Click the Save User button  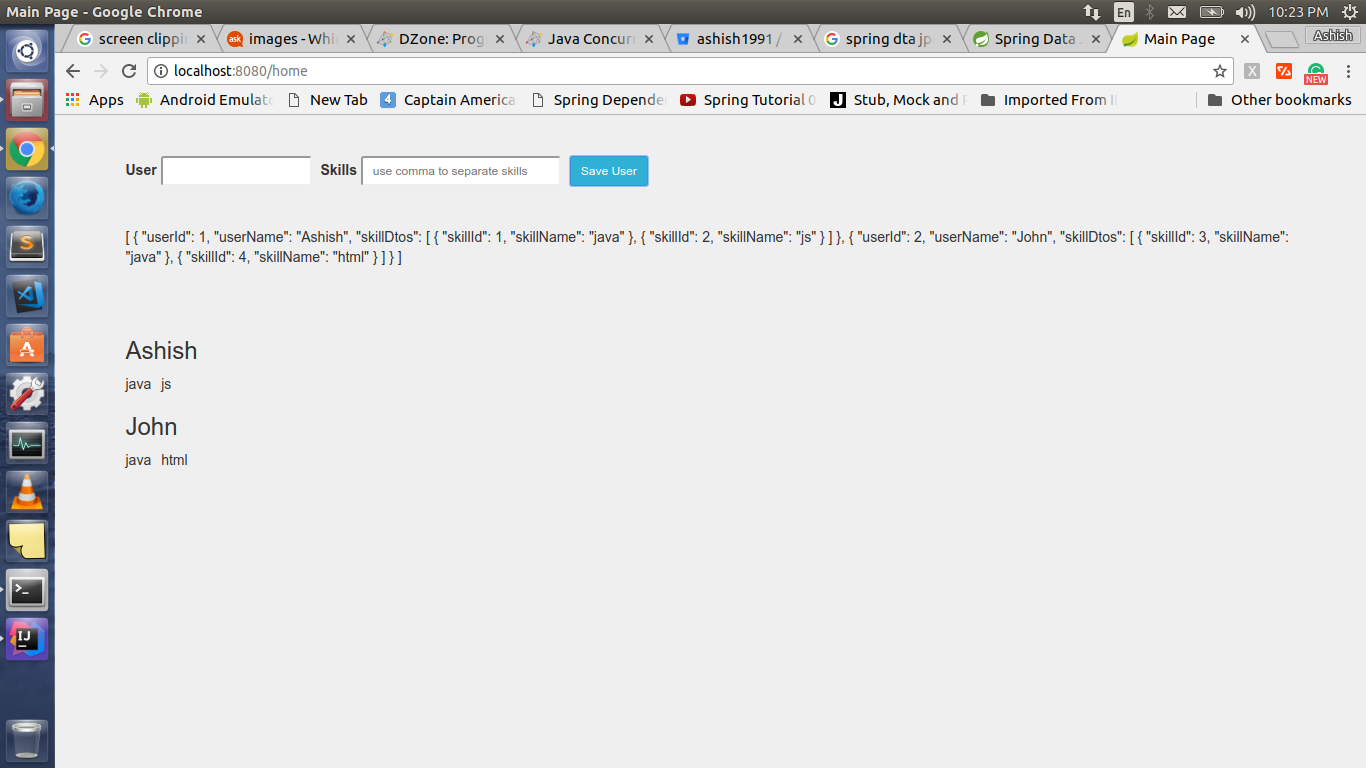point(609,171)
